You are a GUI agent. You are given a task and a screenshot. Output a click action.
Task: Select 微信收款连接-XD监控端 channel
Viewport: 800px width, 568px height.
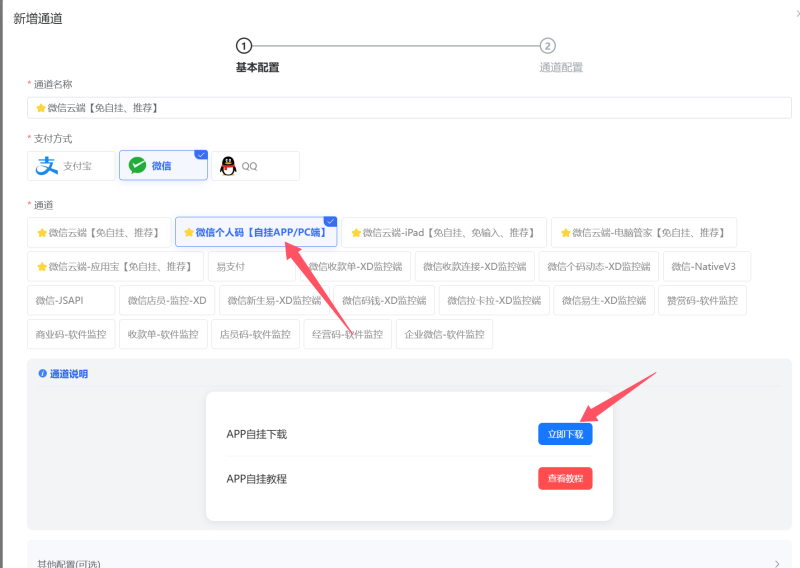[x=474, y=266]
